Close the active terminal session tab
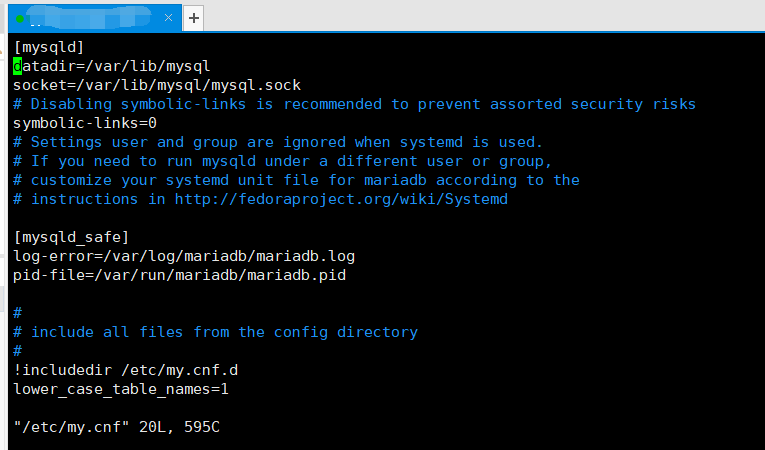This screenshot has width=765, height=450. click(x=168, y=17)
